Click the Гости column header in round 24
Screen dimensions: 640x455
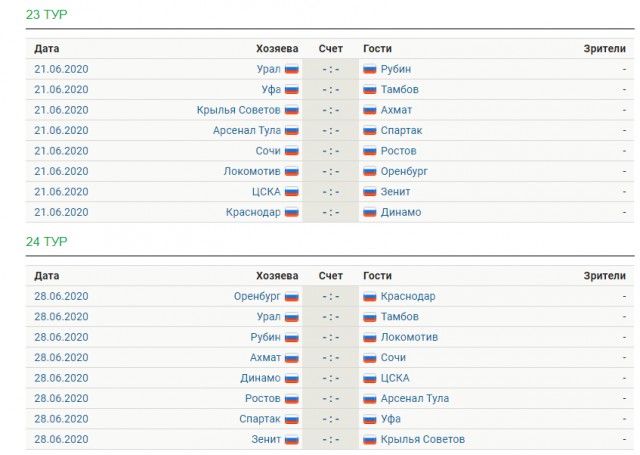[x=377, y=276]
